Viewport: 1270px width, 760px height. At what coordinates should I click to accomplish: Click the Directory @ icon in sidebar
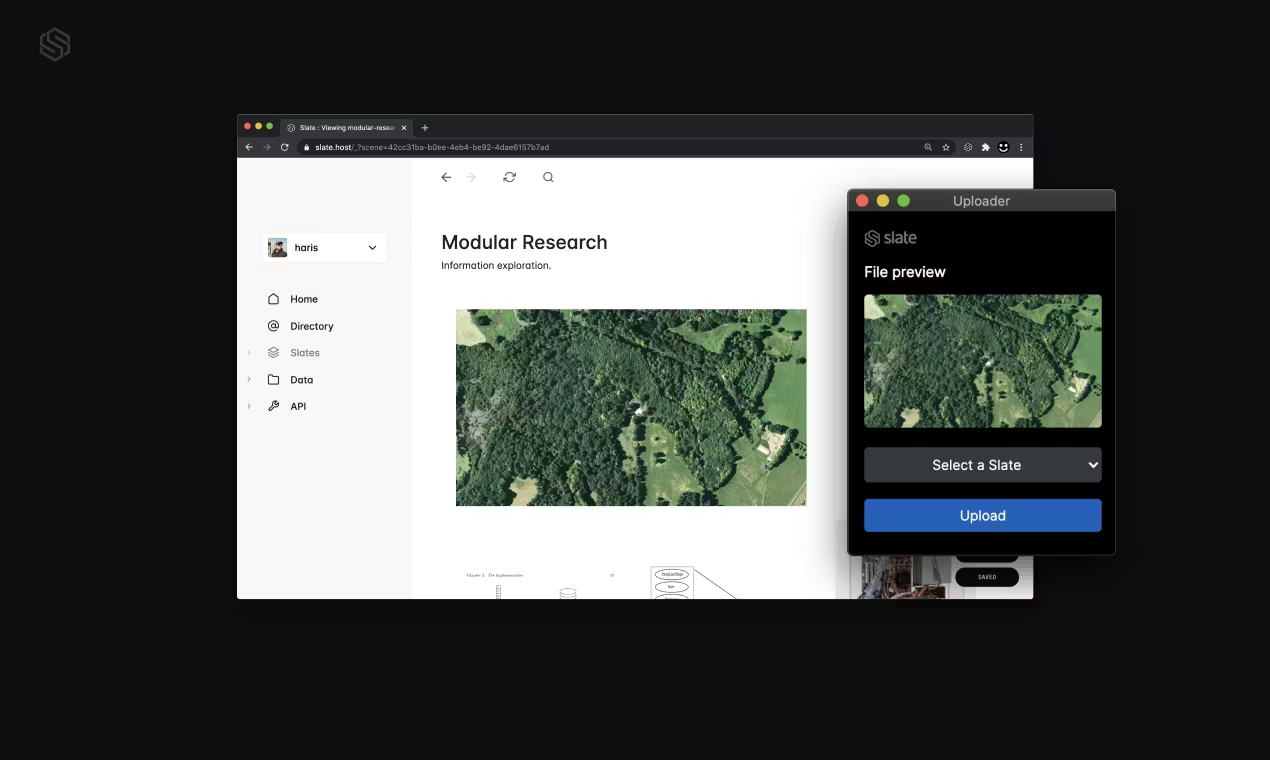[x=274, y=326]
